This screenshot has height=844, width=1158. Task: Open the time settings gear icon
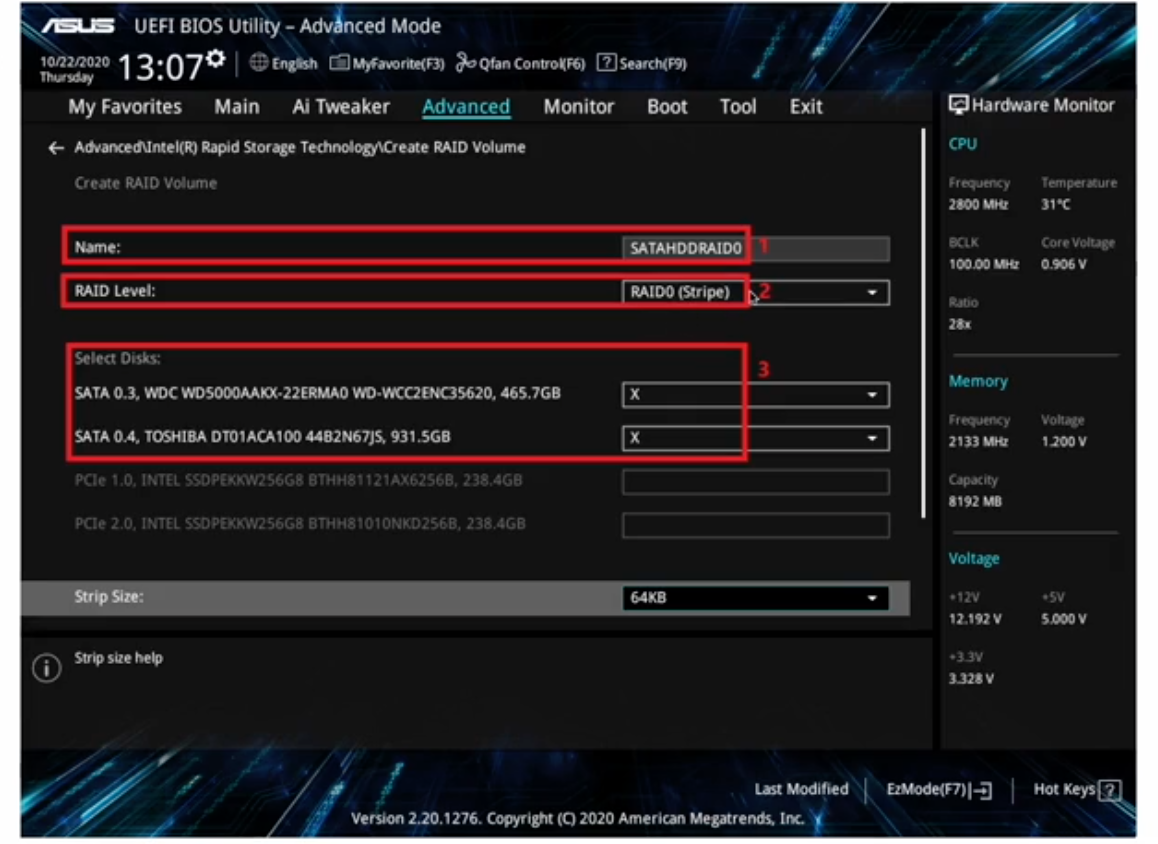(x=215, y=58)
